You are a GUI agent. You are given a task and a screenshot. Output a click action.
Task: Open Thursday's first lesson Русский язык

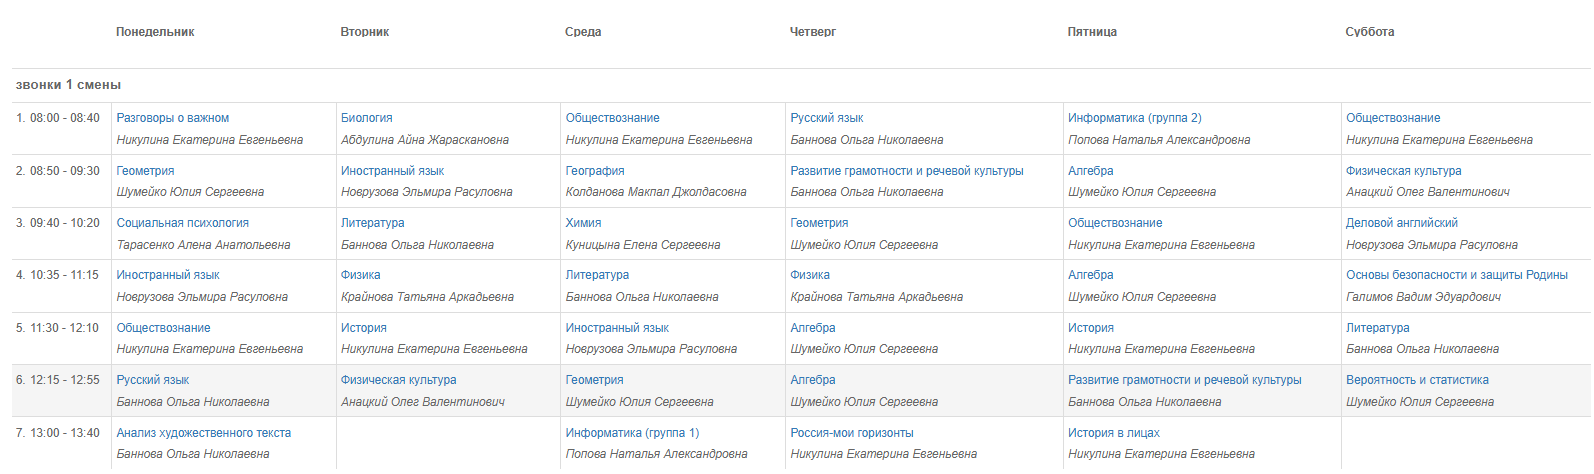click(827, 118)
